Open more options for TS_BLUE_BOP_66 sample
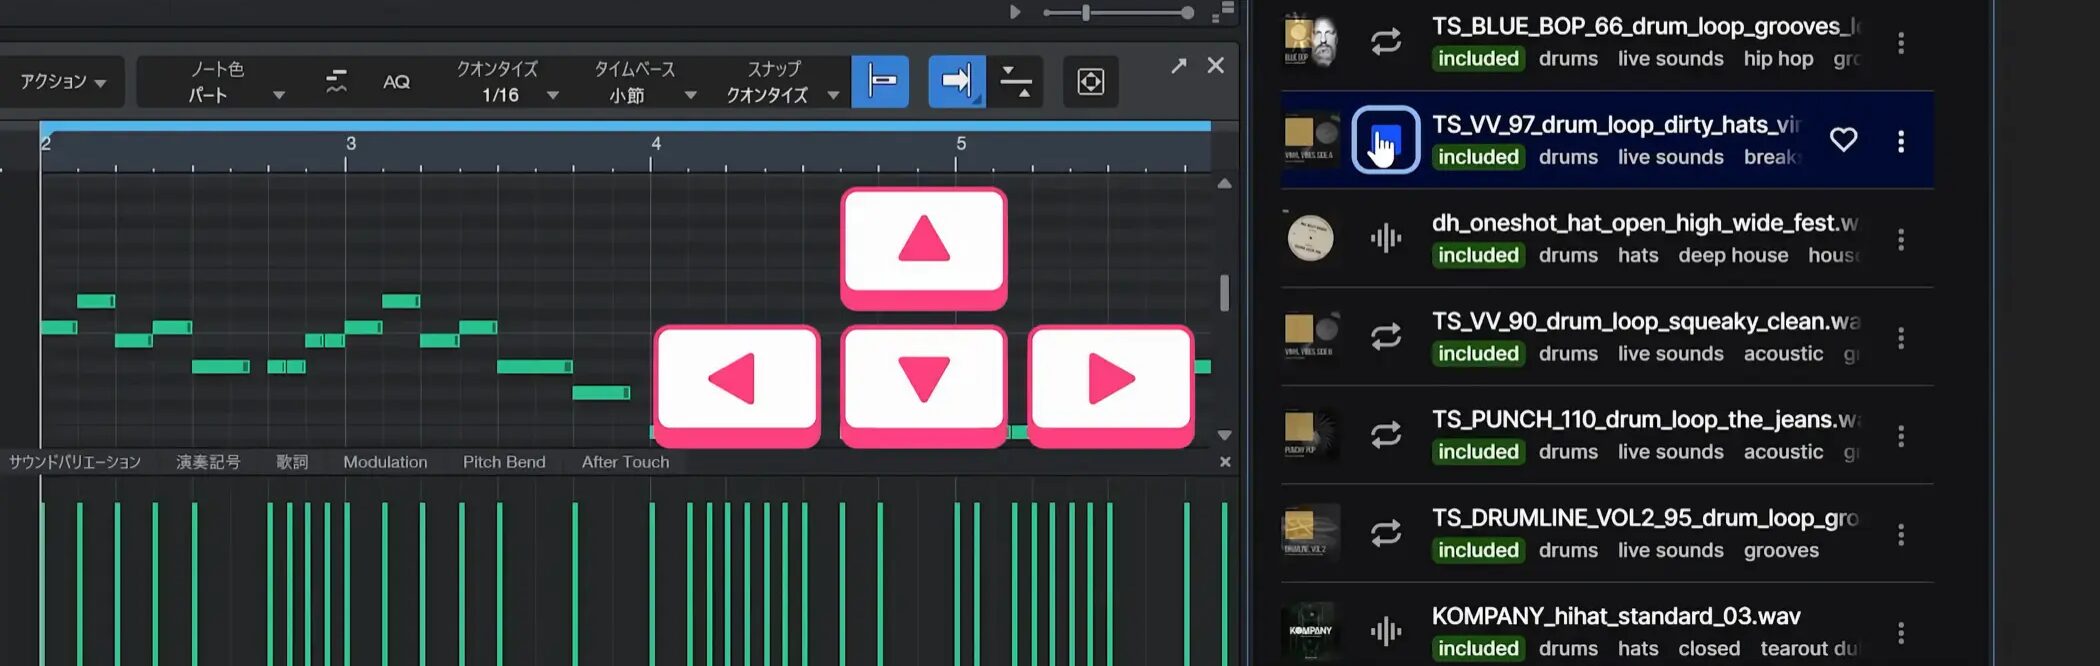The image size is (2100, 666). [x=1900, y=43]
